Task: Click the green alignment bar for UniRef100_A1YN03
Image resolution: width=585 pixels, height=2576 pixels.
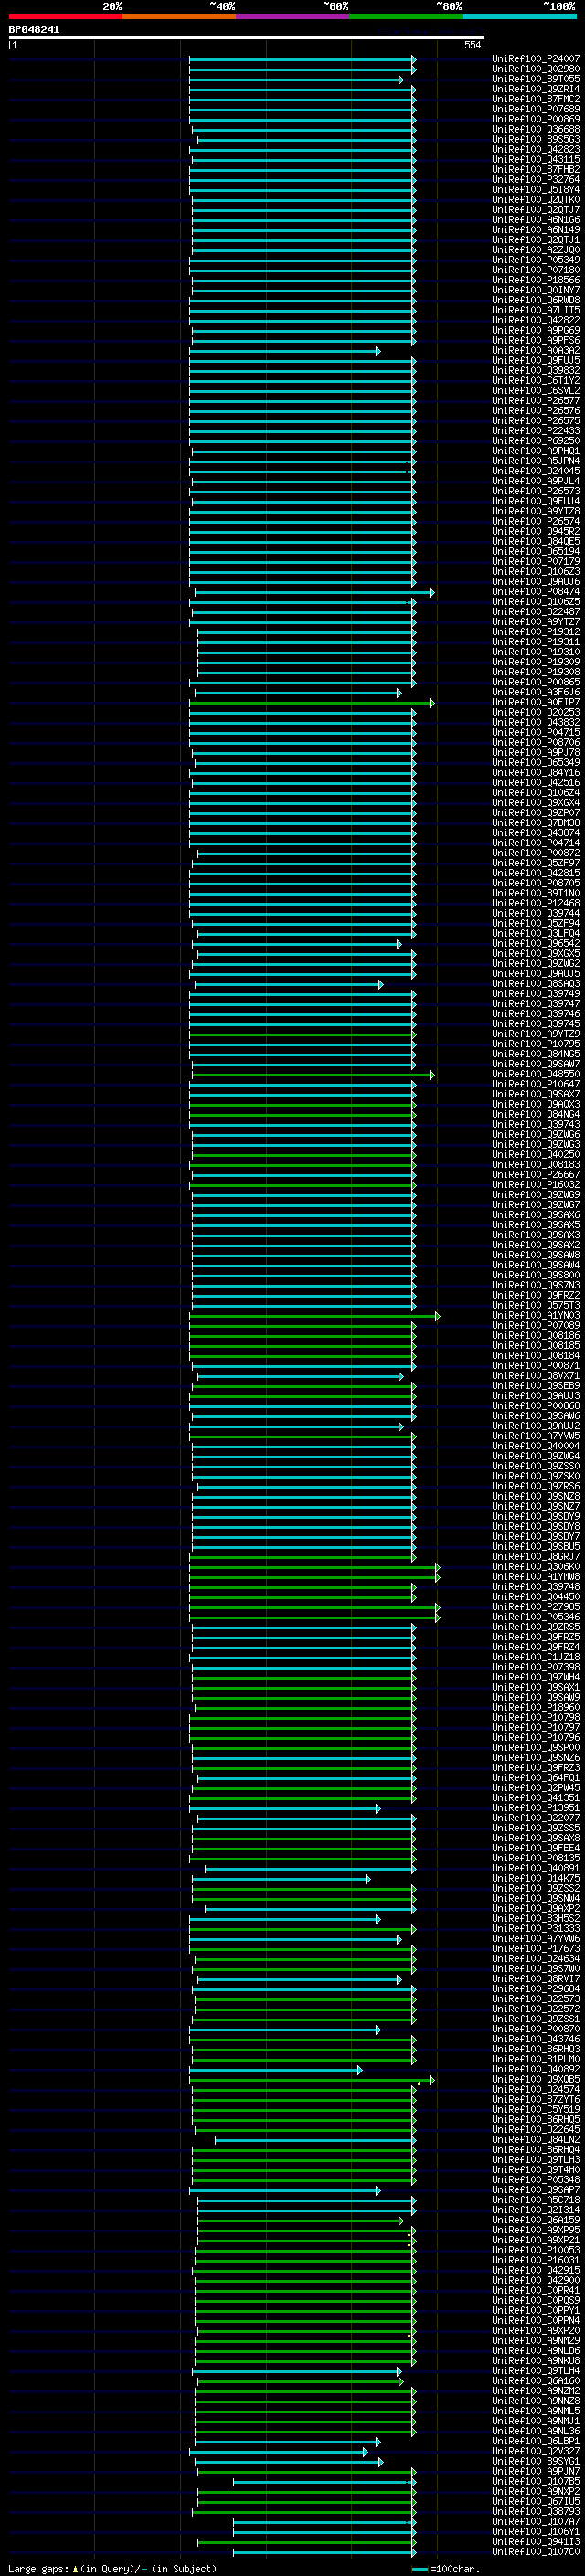Action: click(x=314, y=1316)
